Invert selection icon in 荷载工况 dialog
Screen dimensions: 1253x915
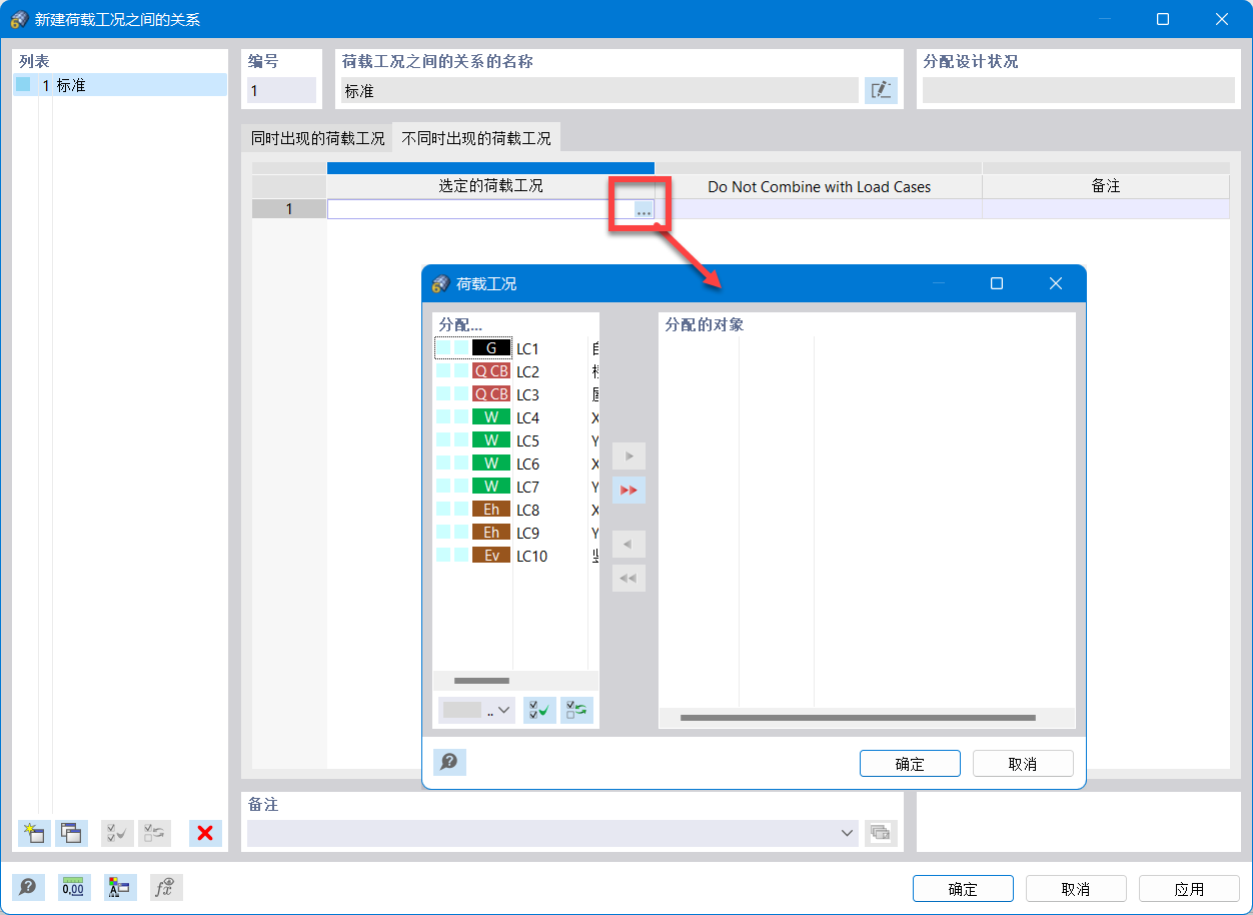[x=576, y=710]
